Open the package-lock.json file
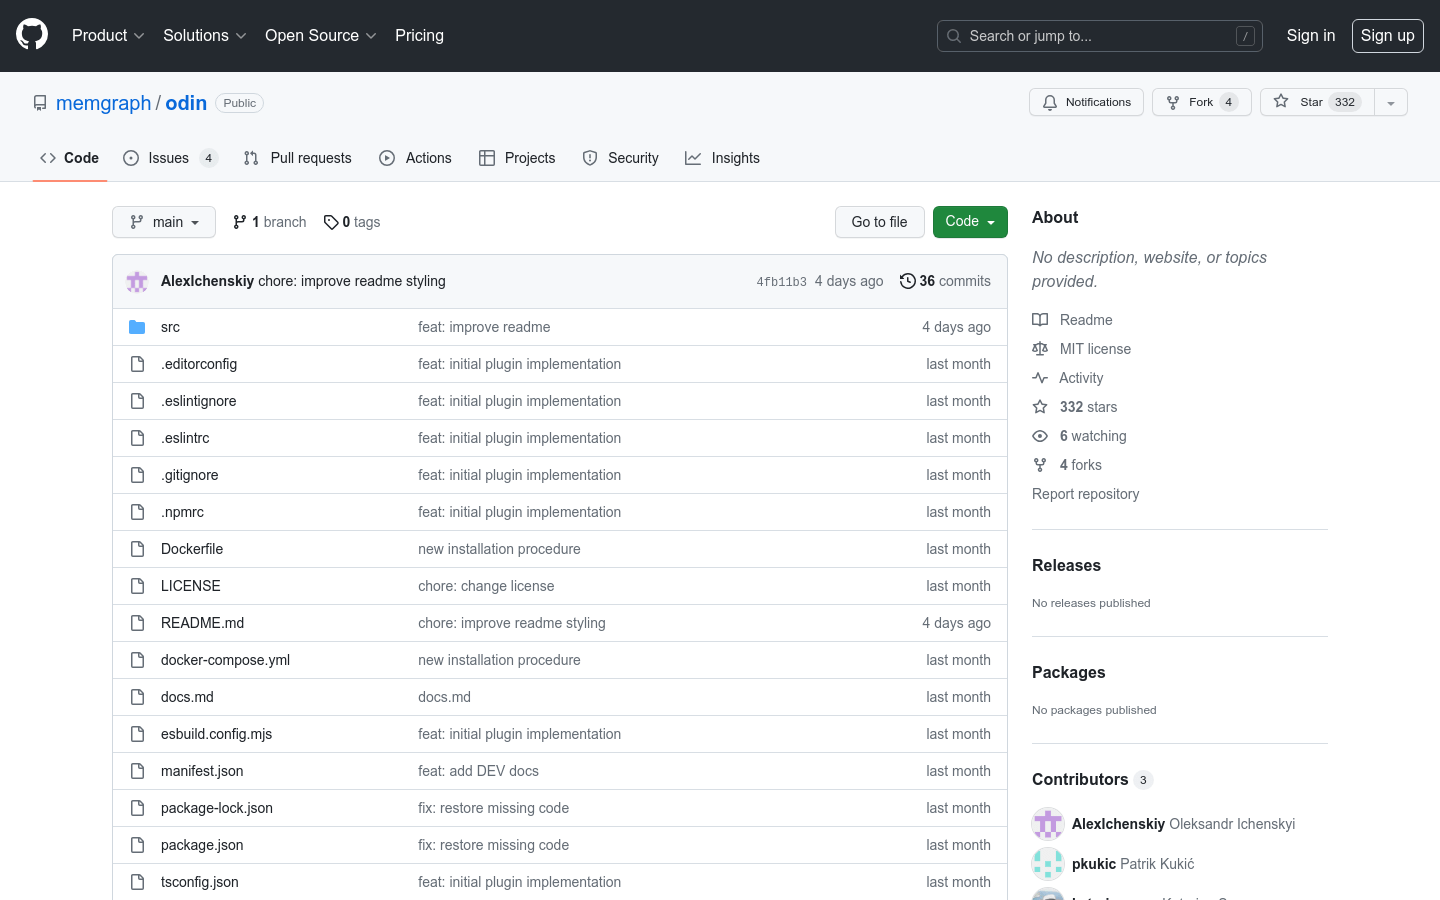This screenshot has height=900, width=1440. click(x=217, y=808)
